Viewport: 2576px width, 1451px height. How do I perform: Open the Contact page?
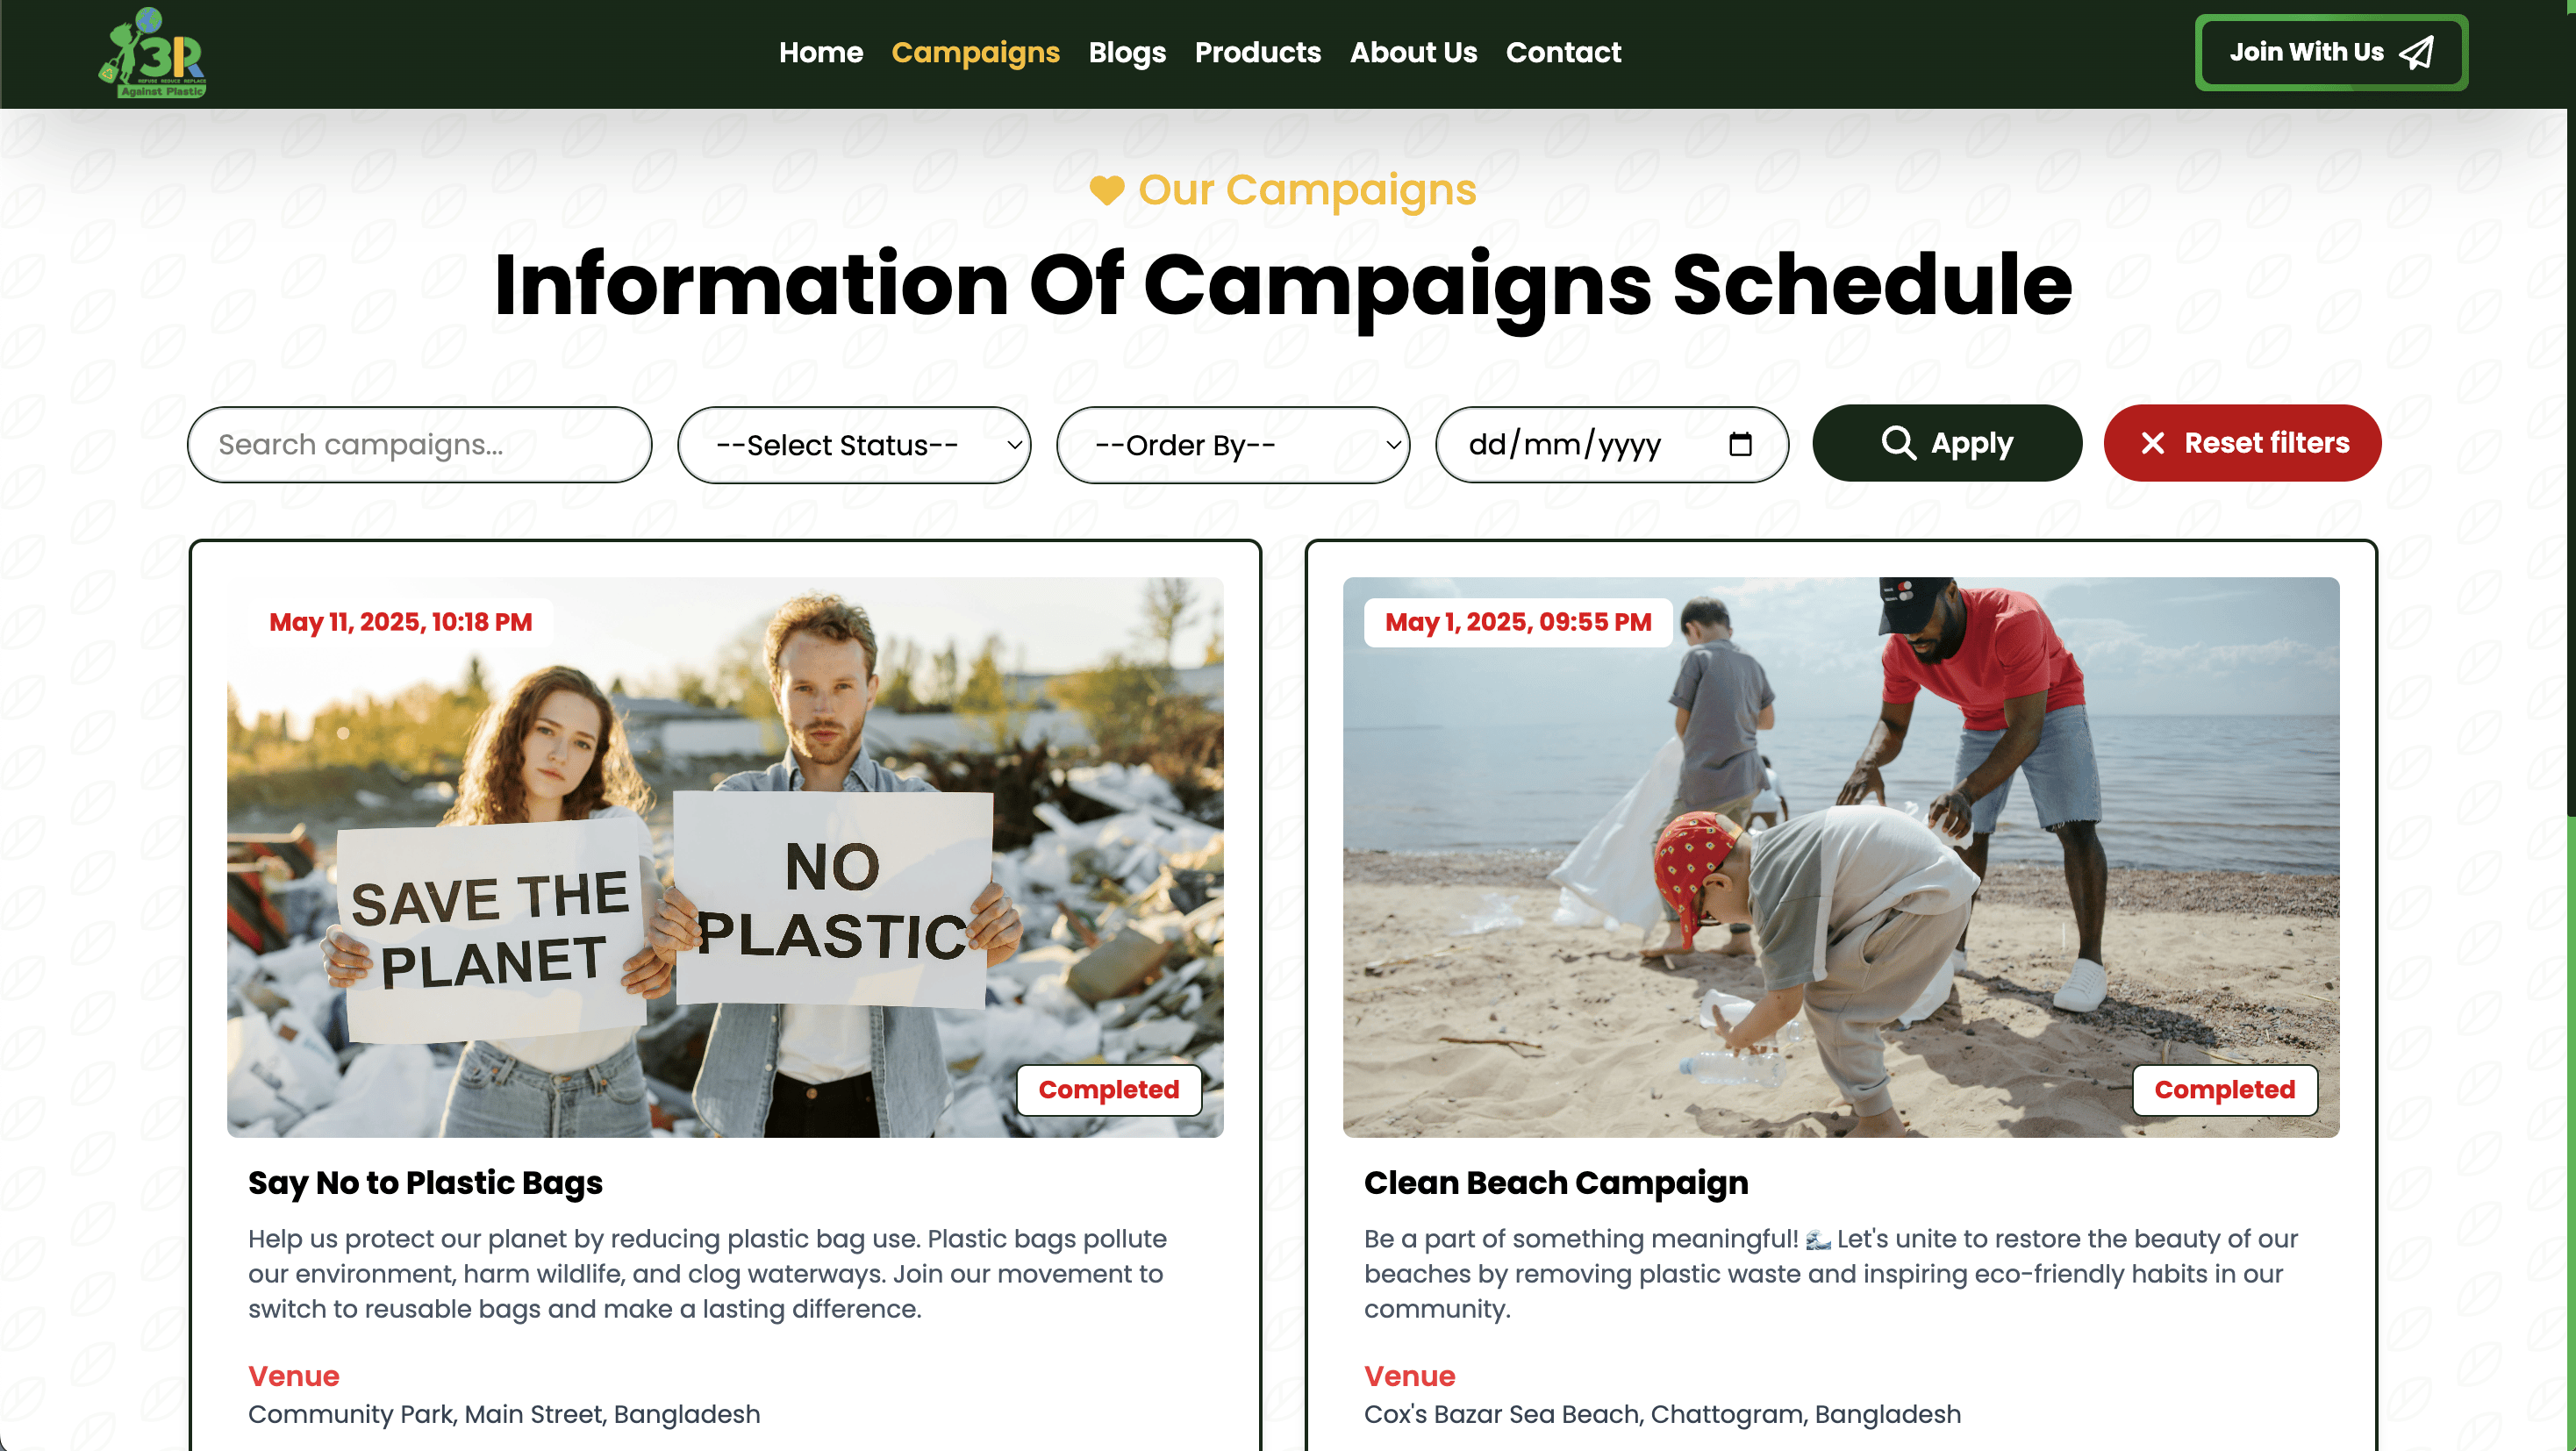(1563, 52)
